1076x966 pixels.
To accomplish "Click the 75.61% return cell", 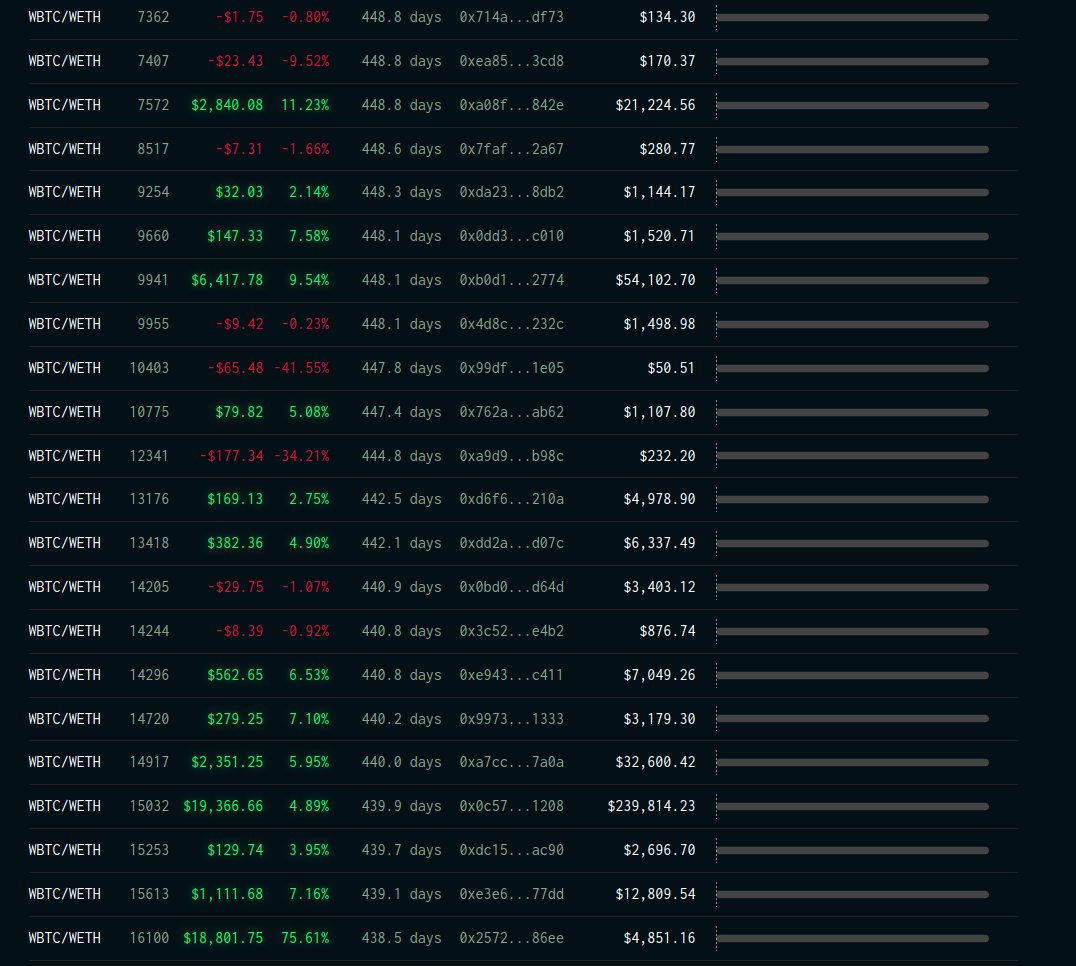I will click(305, 938).
